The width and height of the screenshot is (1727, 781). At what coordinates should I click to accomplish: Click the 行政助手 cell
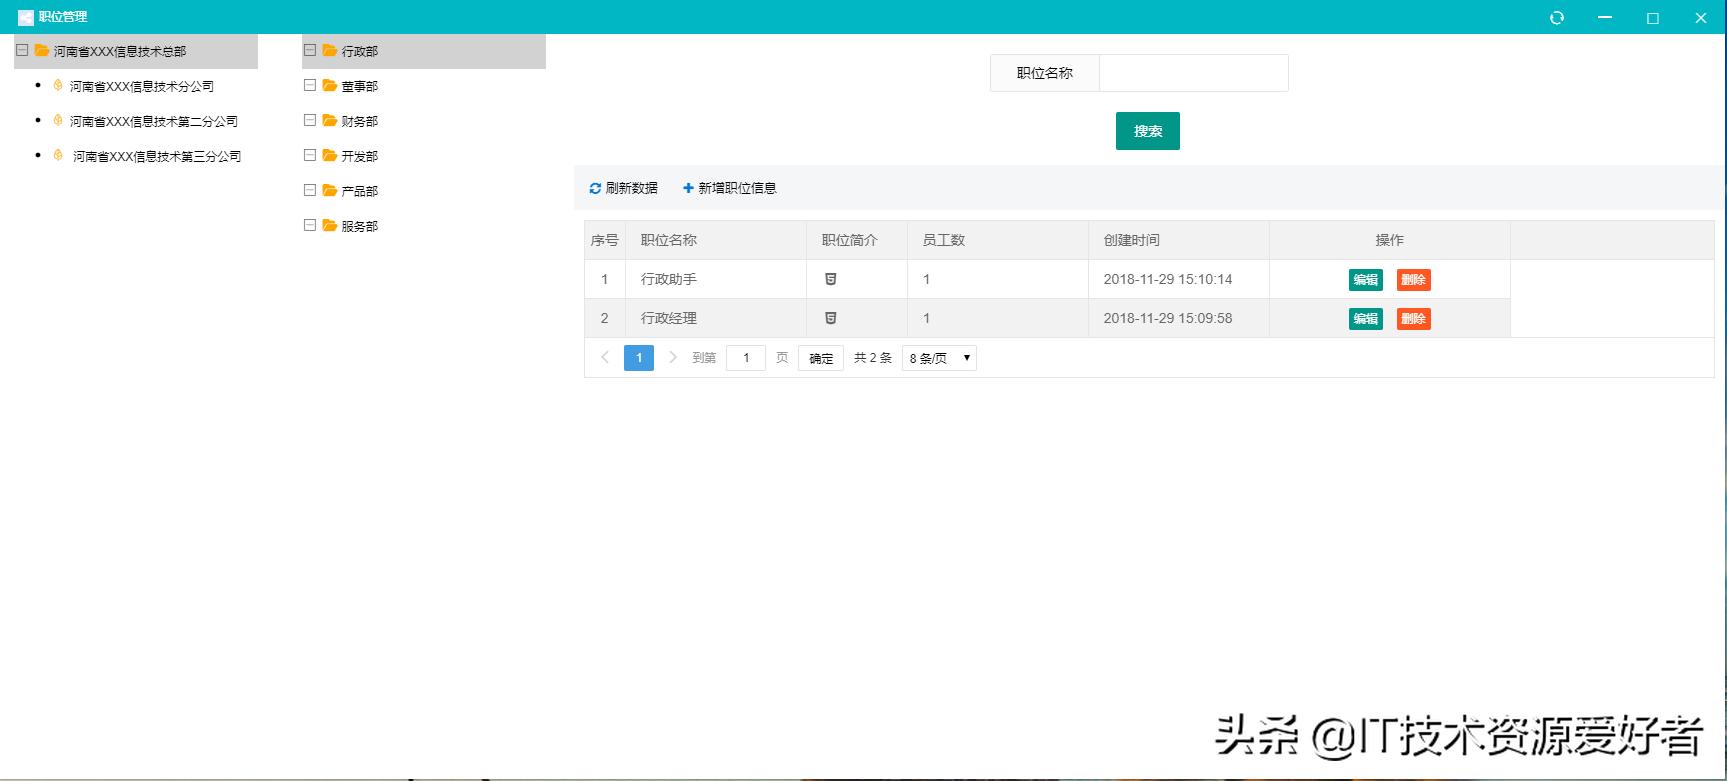[x=716, y=279]
